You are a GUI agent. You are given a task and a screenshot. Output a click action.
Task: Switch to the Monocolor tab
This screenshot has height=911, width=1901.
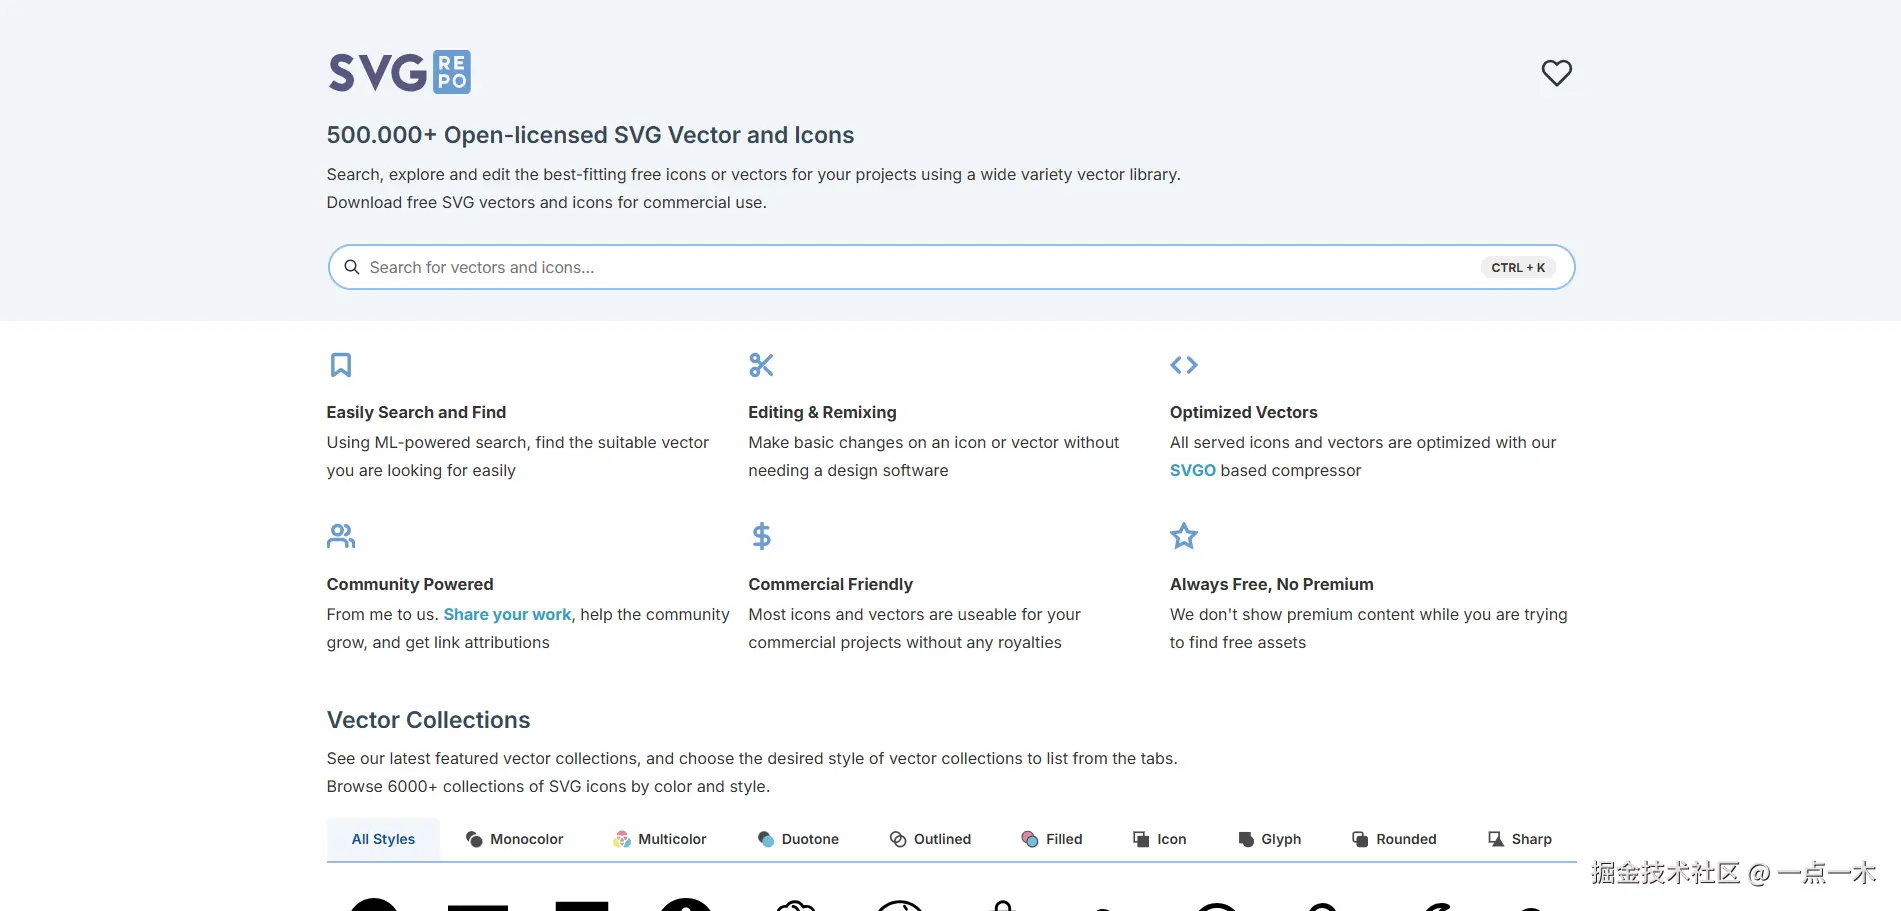pos(514,839)
